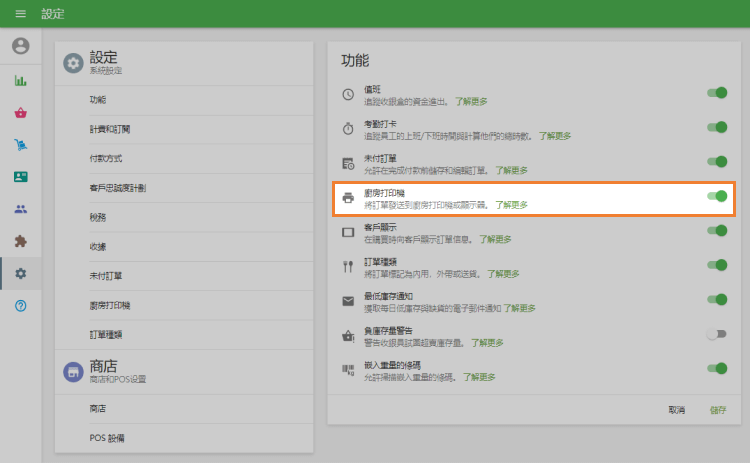Click the 取消 button

coord(677,410)
